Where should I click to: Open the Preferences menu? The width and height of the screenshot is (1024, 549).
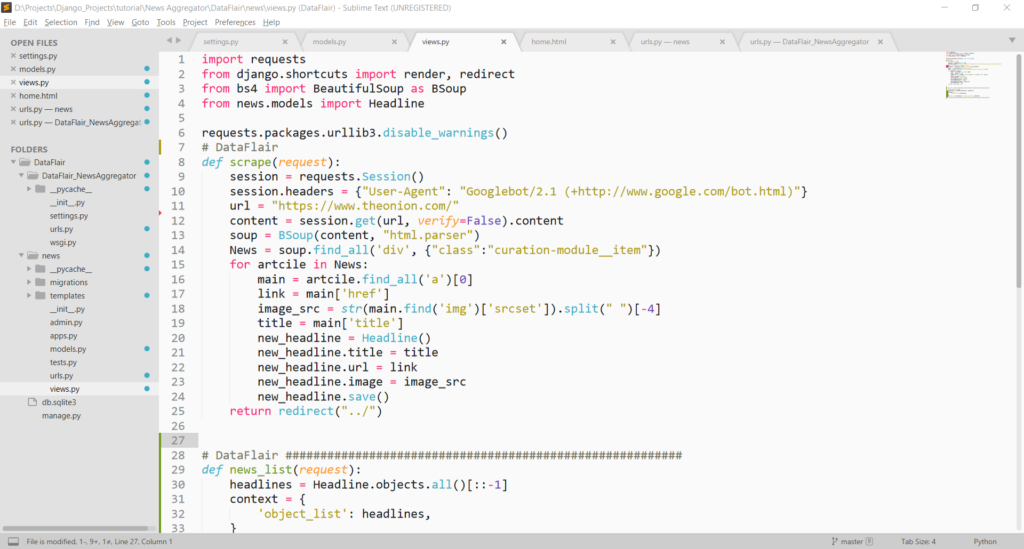pyautogui.click(x=235, y=22)
